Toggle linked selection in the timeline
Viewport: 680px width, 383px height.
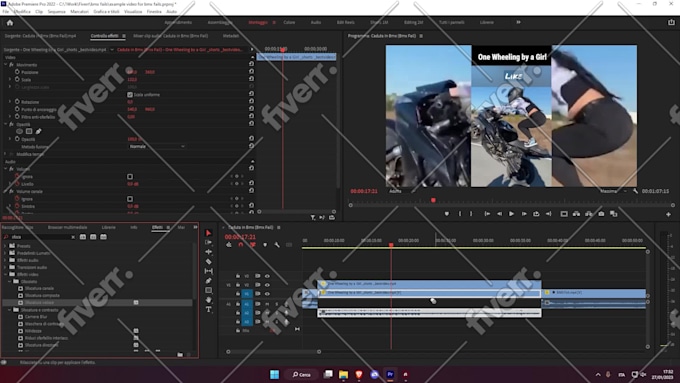pos(253,245)
